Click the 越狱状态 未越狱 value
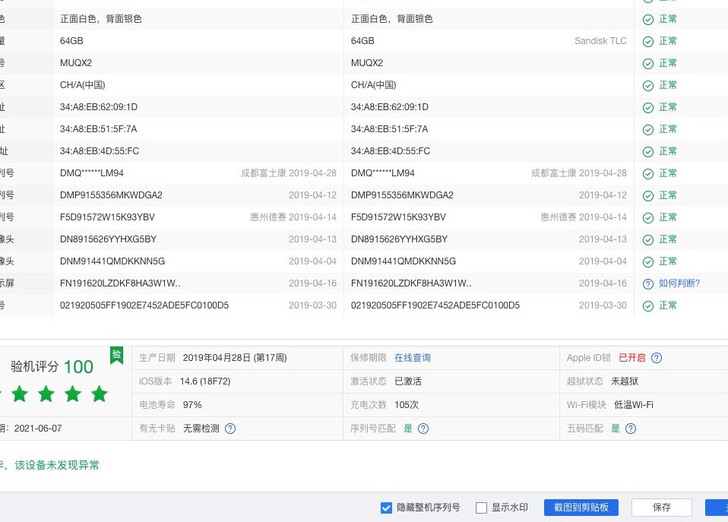The height and width of the screenshot is (522, 728). 624,381
